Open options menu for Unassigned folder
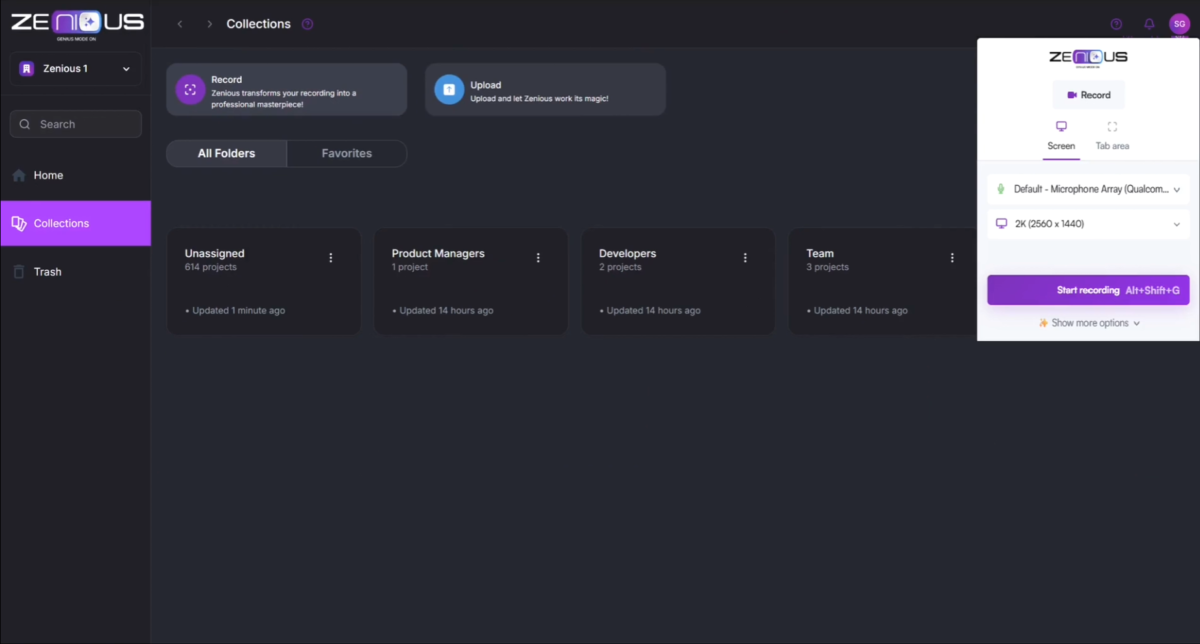The height and width of the screenshot is (644, 1200). [x=331, y=258]
